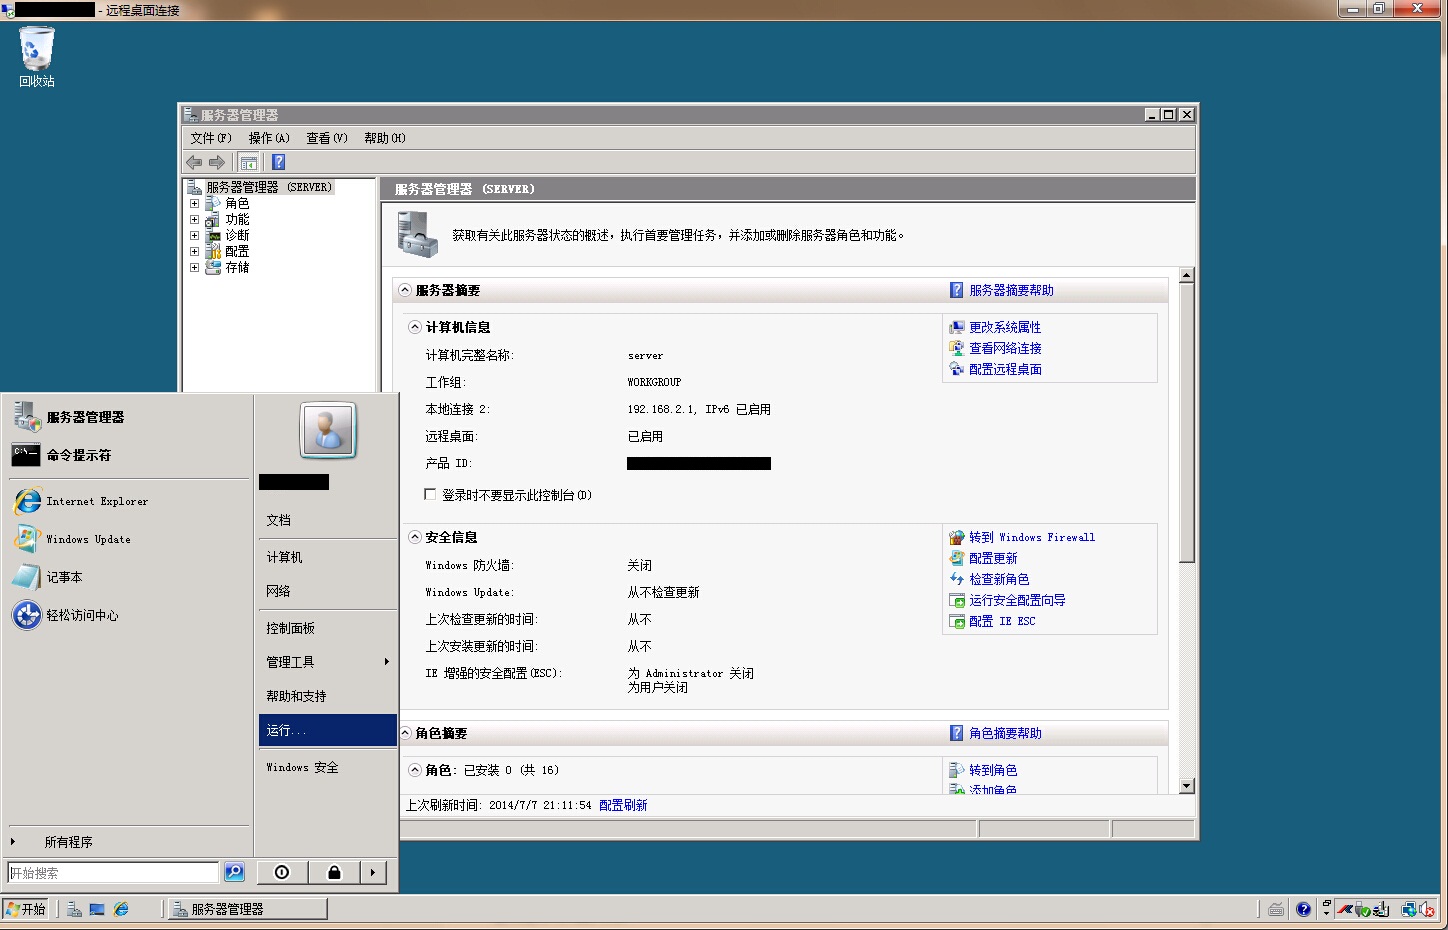This screenshot has width=1448, height=930.
Task: Click the help question mark tray icon
Action: point(1303,909)
